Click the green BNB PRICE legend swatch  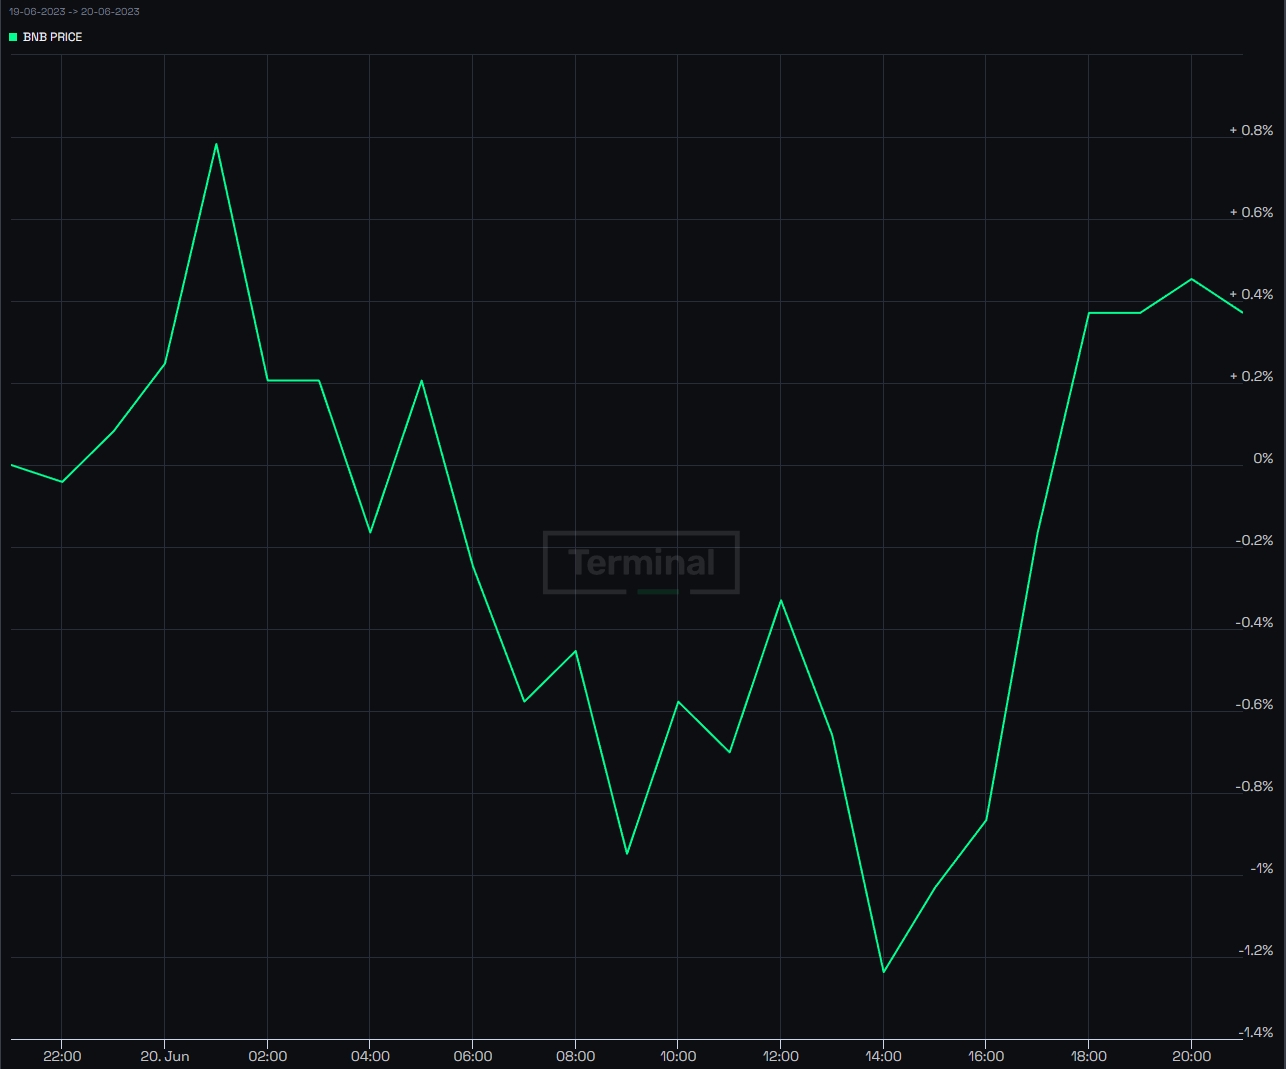pos(13,37)
